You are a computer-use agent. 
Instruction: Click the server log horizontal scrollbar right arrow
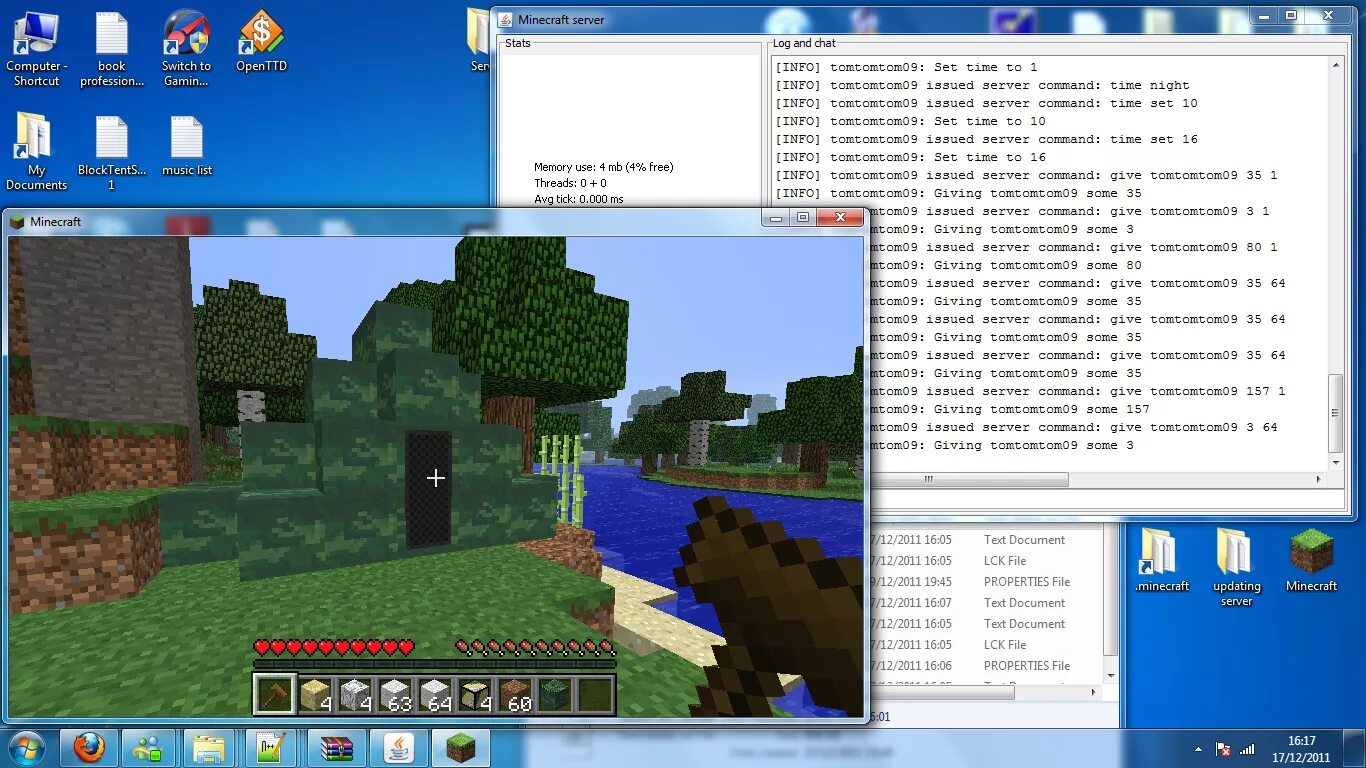pos(1318,479)
